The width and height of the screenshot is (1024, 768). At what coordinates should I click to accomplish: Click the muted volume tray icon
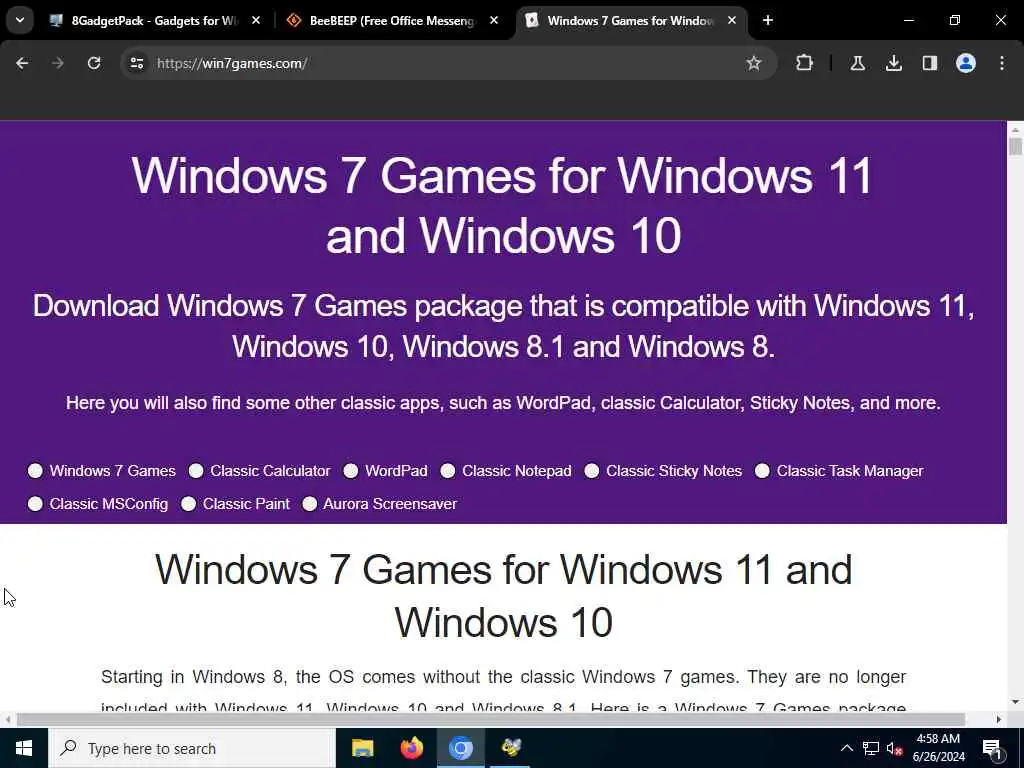tap(894, 748)
